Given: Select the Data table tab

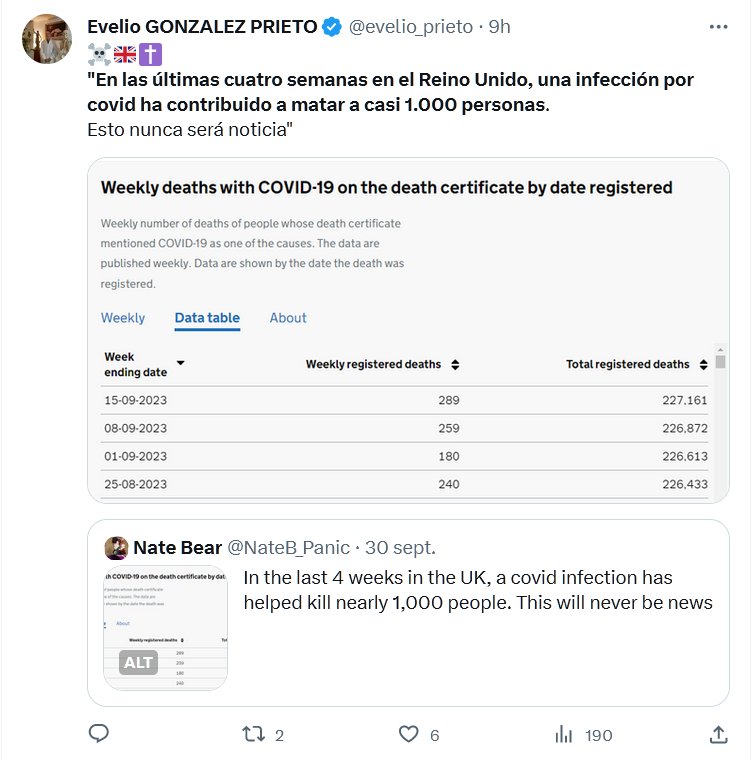Looking at the screenshot, I should click(x=207, y=318).
